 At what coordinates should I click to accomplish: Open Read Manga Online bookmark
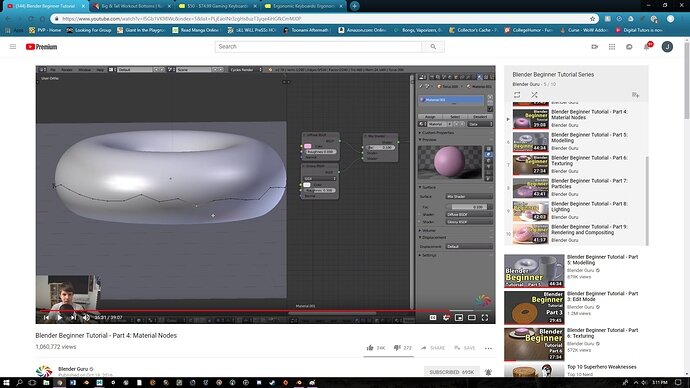pos(195,30)
